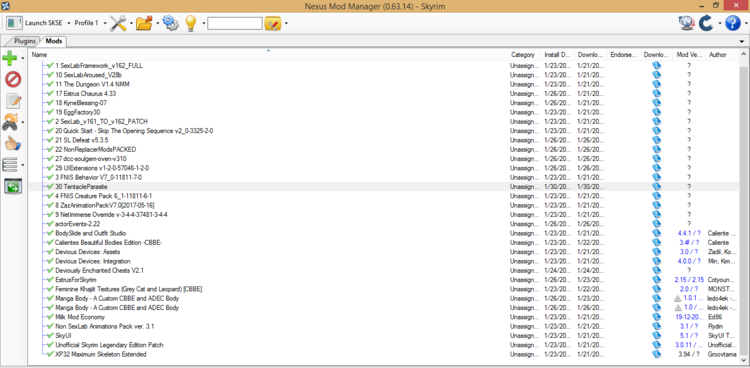Click download icon for XP32 Maximum Skeleton Extended

(657, 354)
